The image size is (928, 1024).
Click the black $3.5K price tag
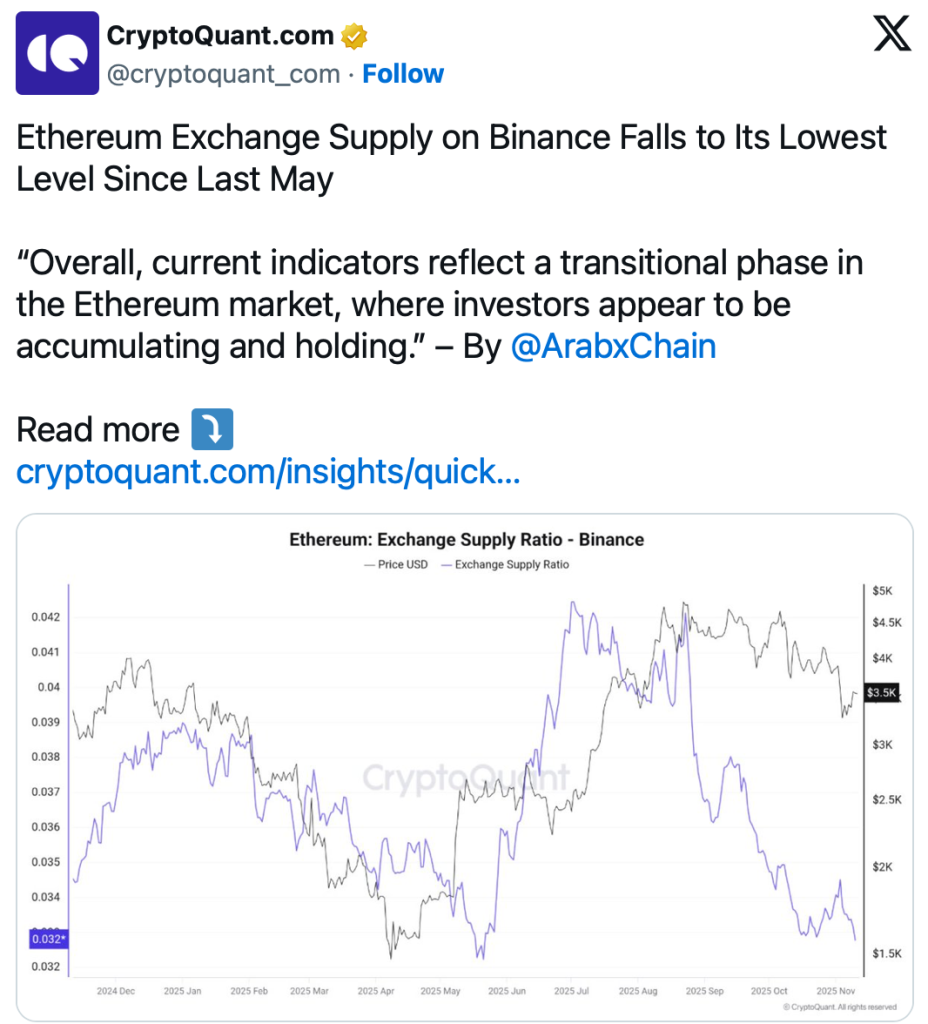(881, 692)
